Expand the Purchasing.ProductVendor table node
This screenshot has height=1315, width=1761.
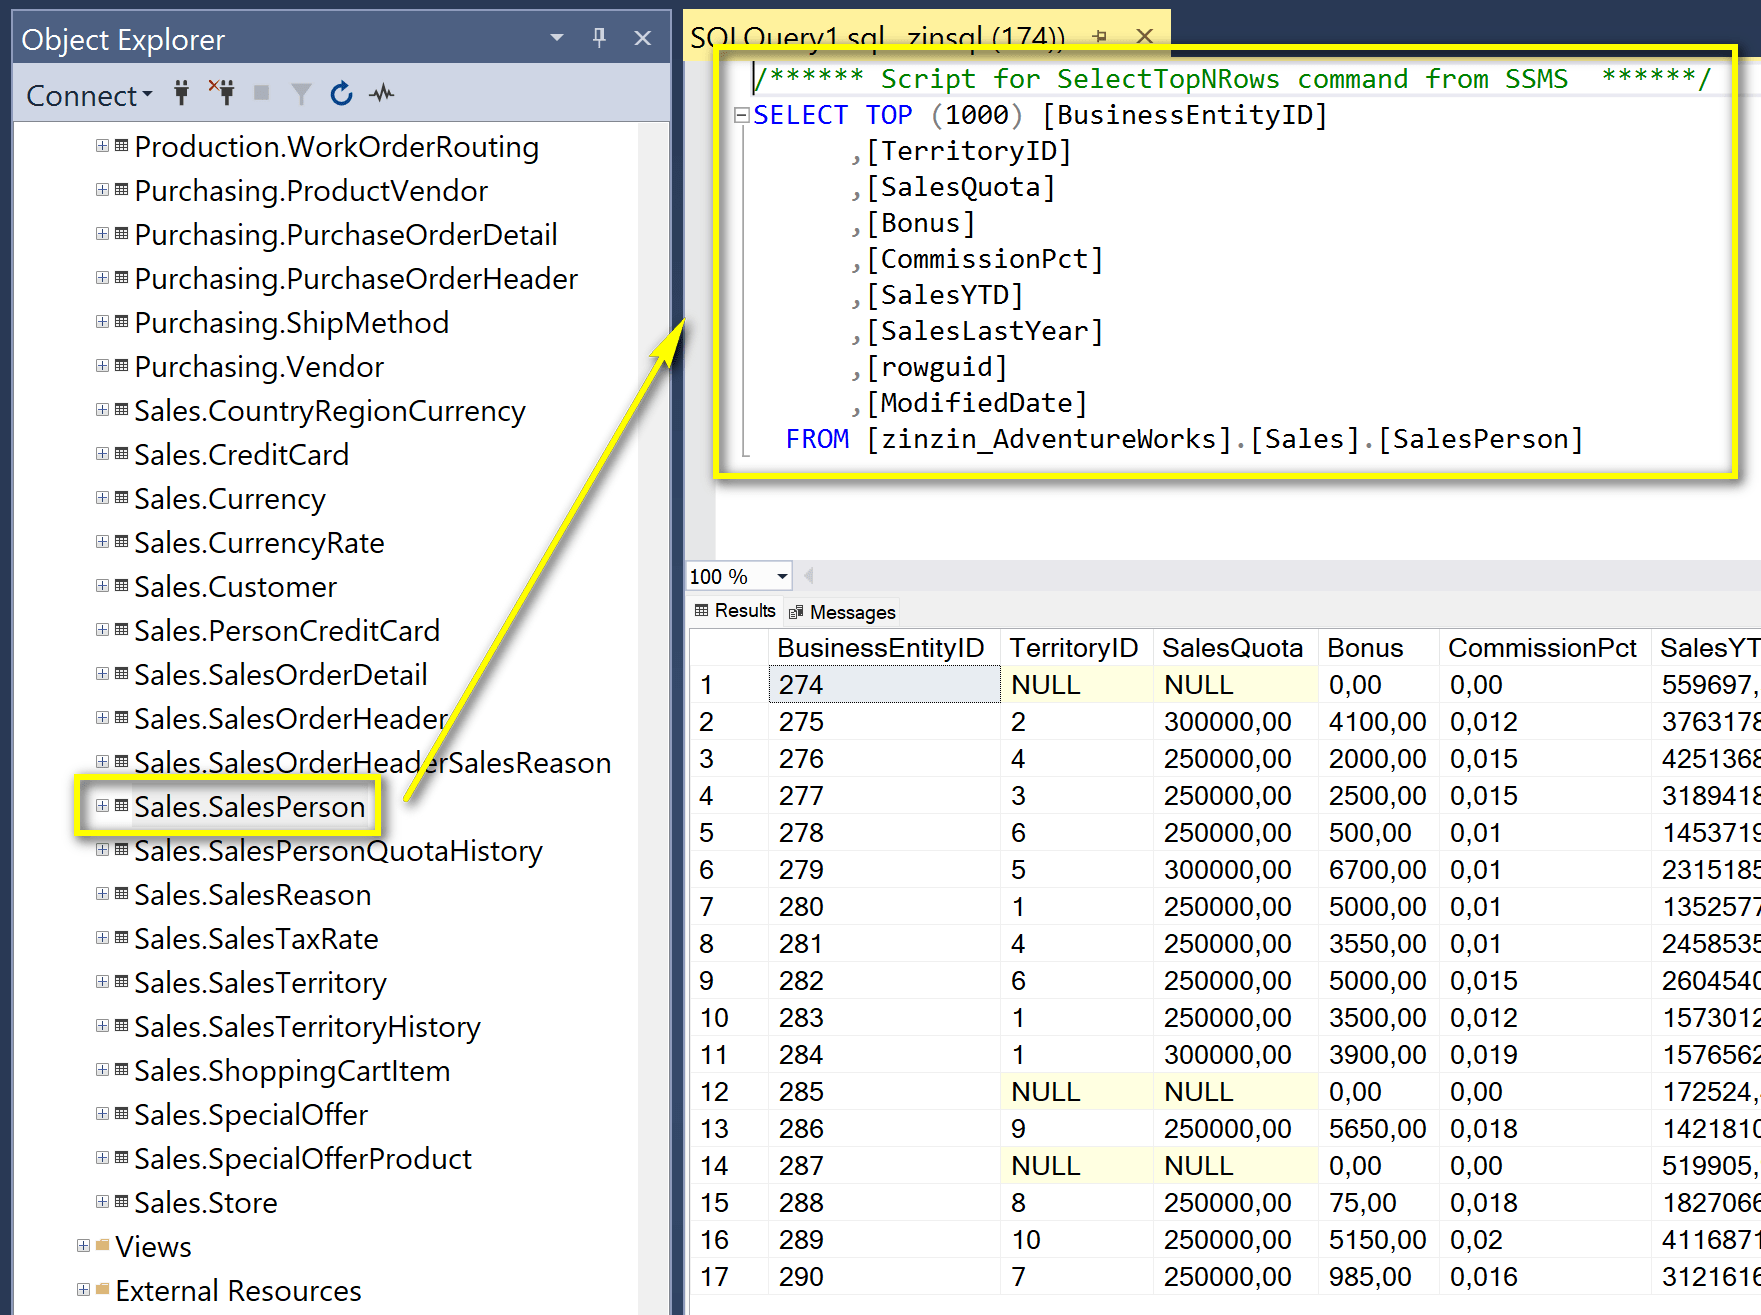point(102,190)
